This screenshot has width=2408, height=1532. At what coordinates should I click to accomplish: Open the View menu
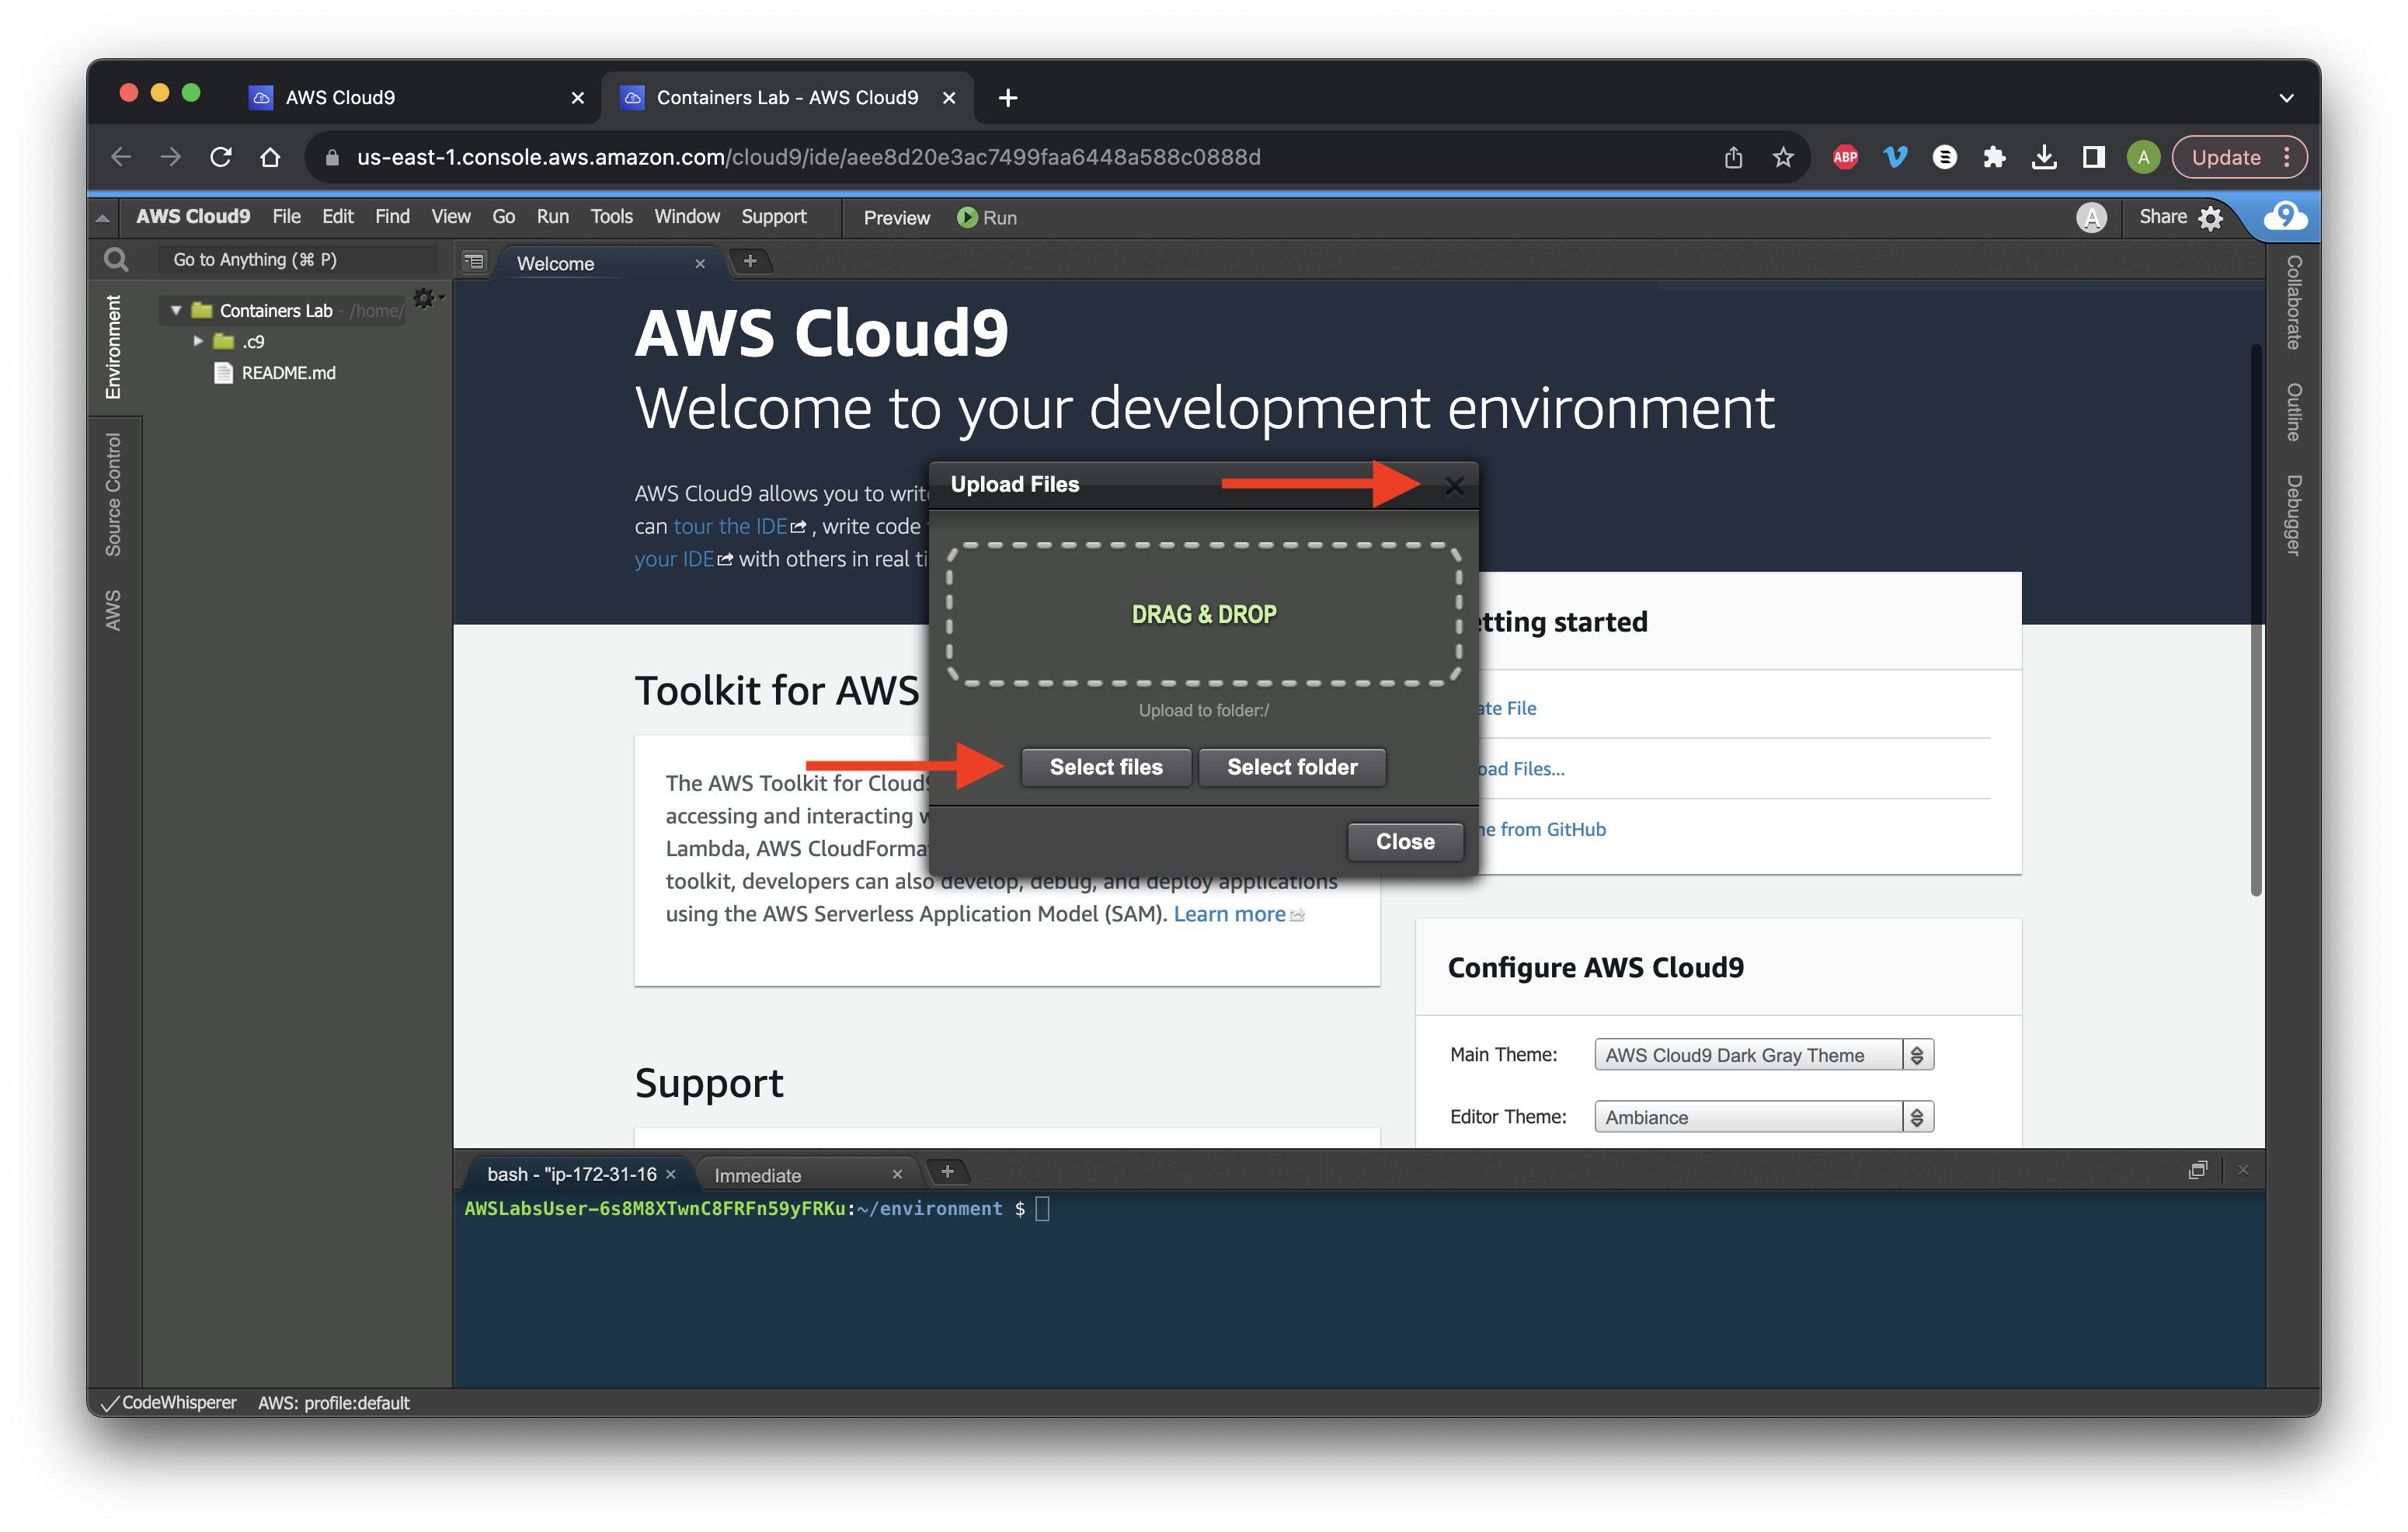pyautogui.click(x=450, y=217)
